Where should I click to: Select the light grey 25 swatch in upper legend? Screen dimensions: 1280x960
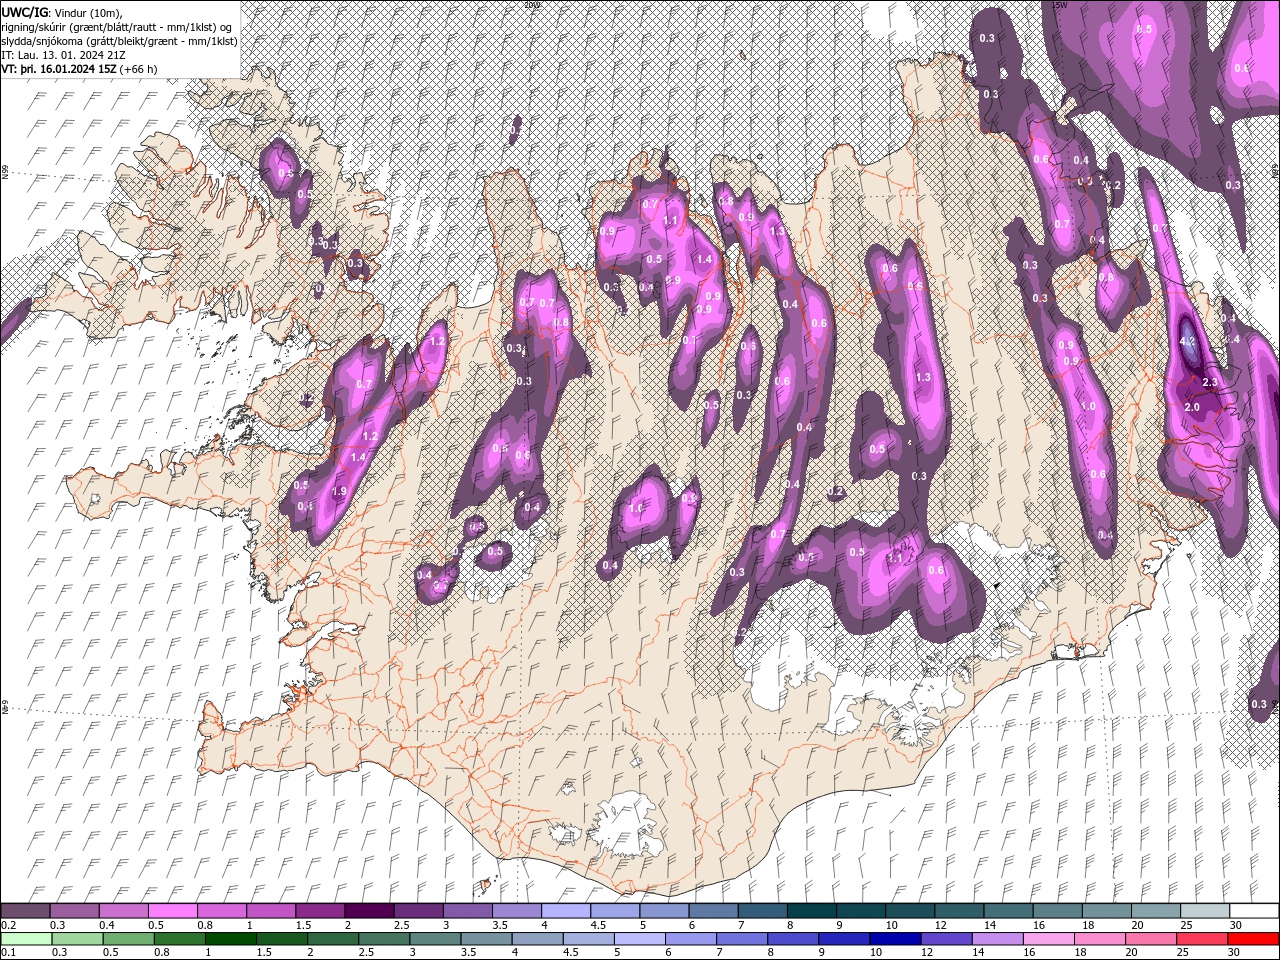1205,911
